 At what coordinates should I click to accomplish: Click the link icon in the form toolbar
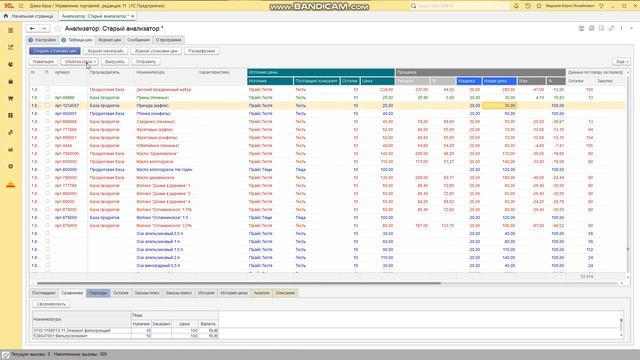(611, 28)
